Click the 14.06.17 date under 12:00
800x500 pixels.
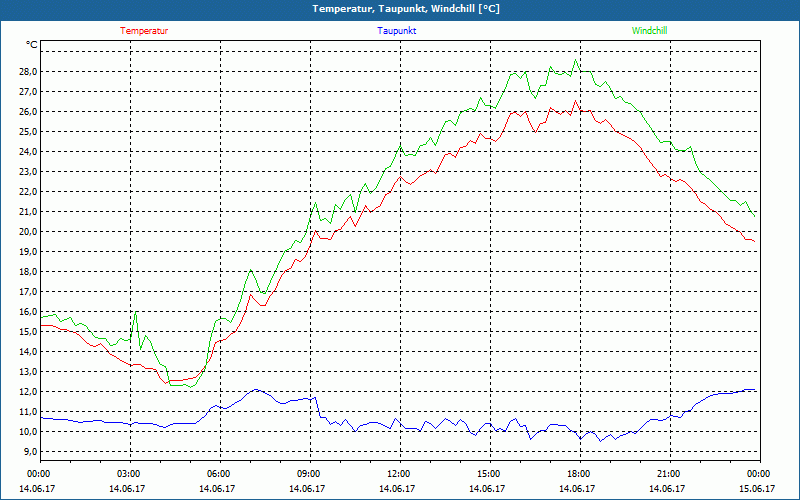tap(397, 489)
